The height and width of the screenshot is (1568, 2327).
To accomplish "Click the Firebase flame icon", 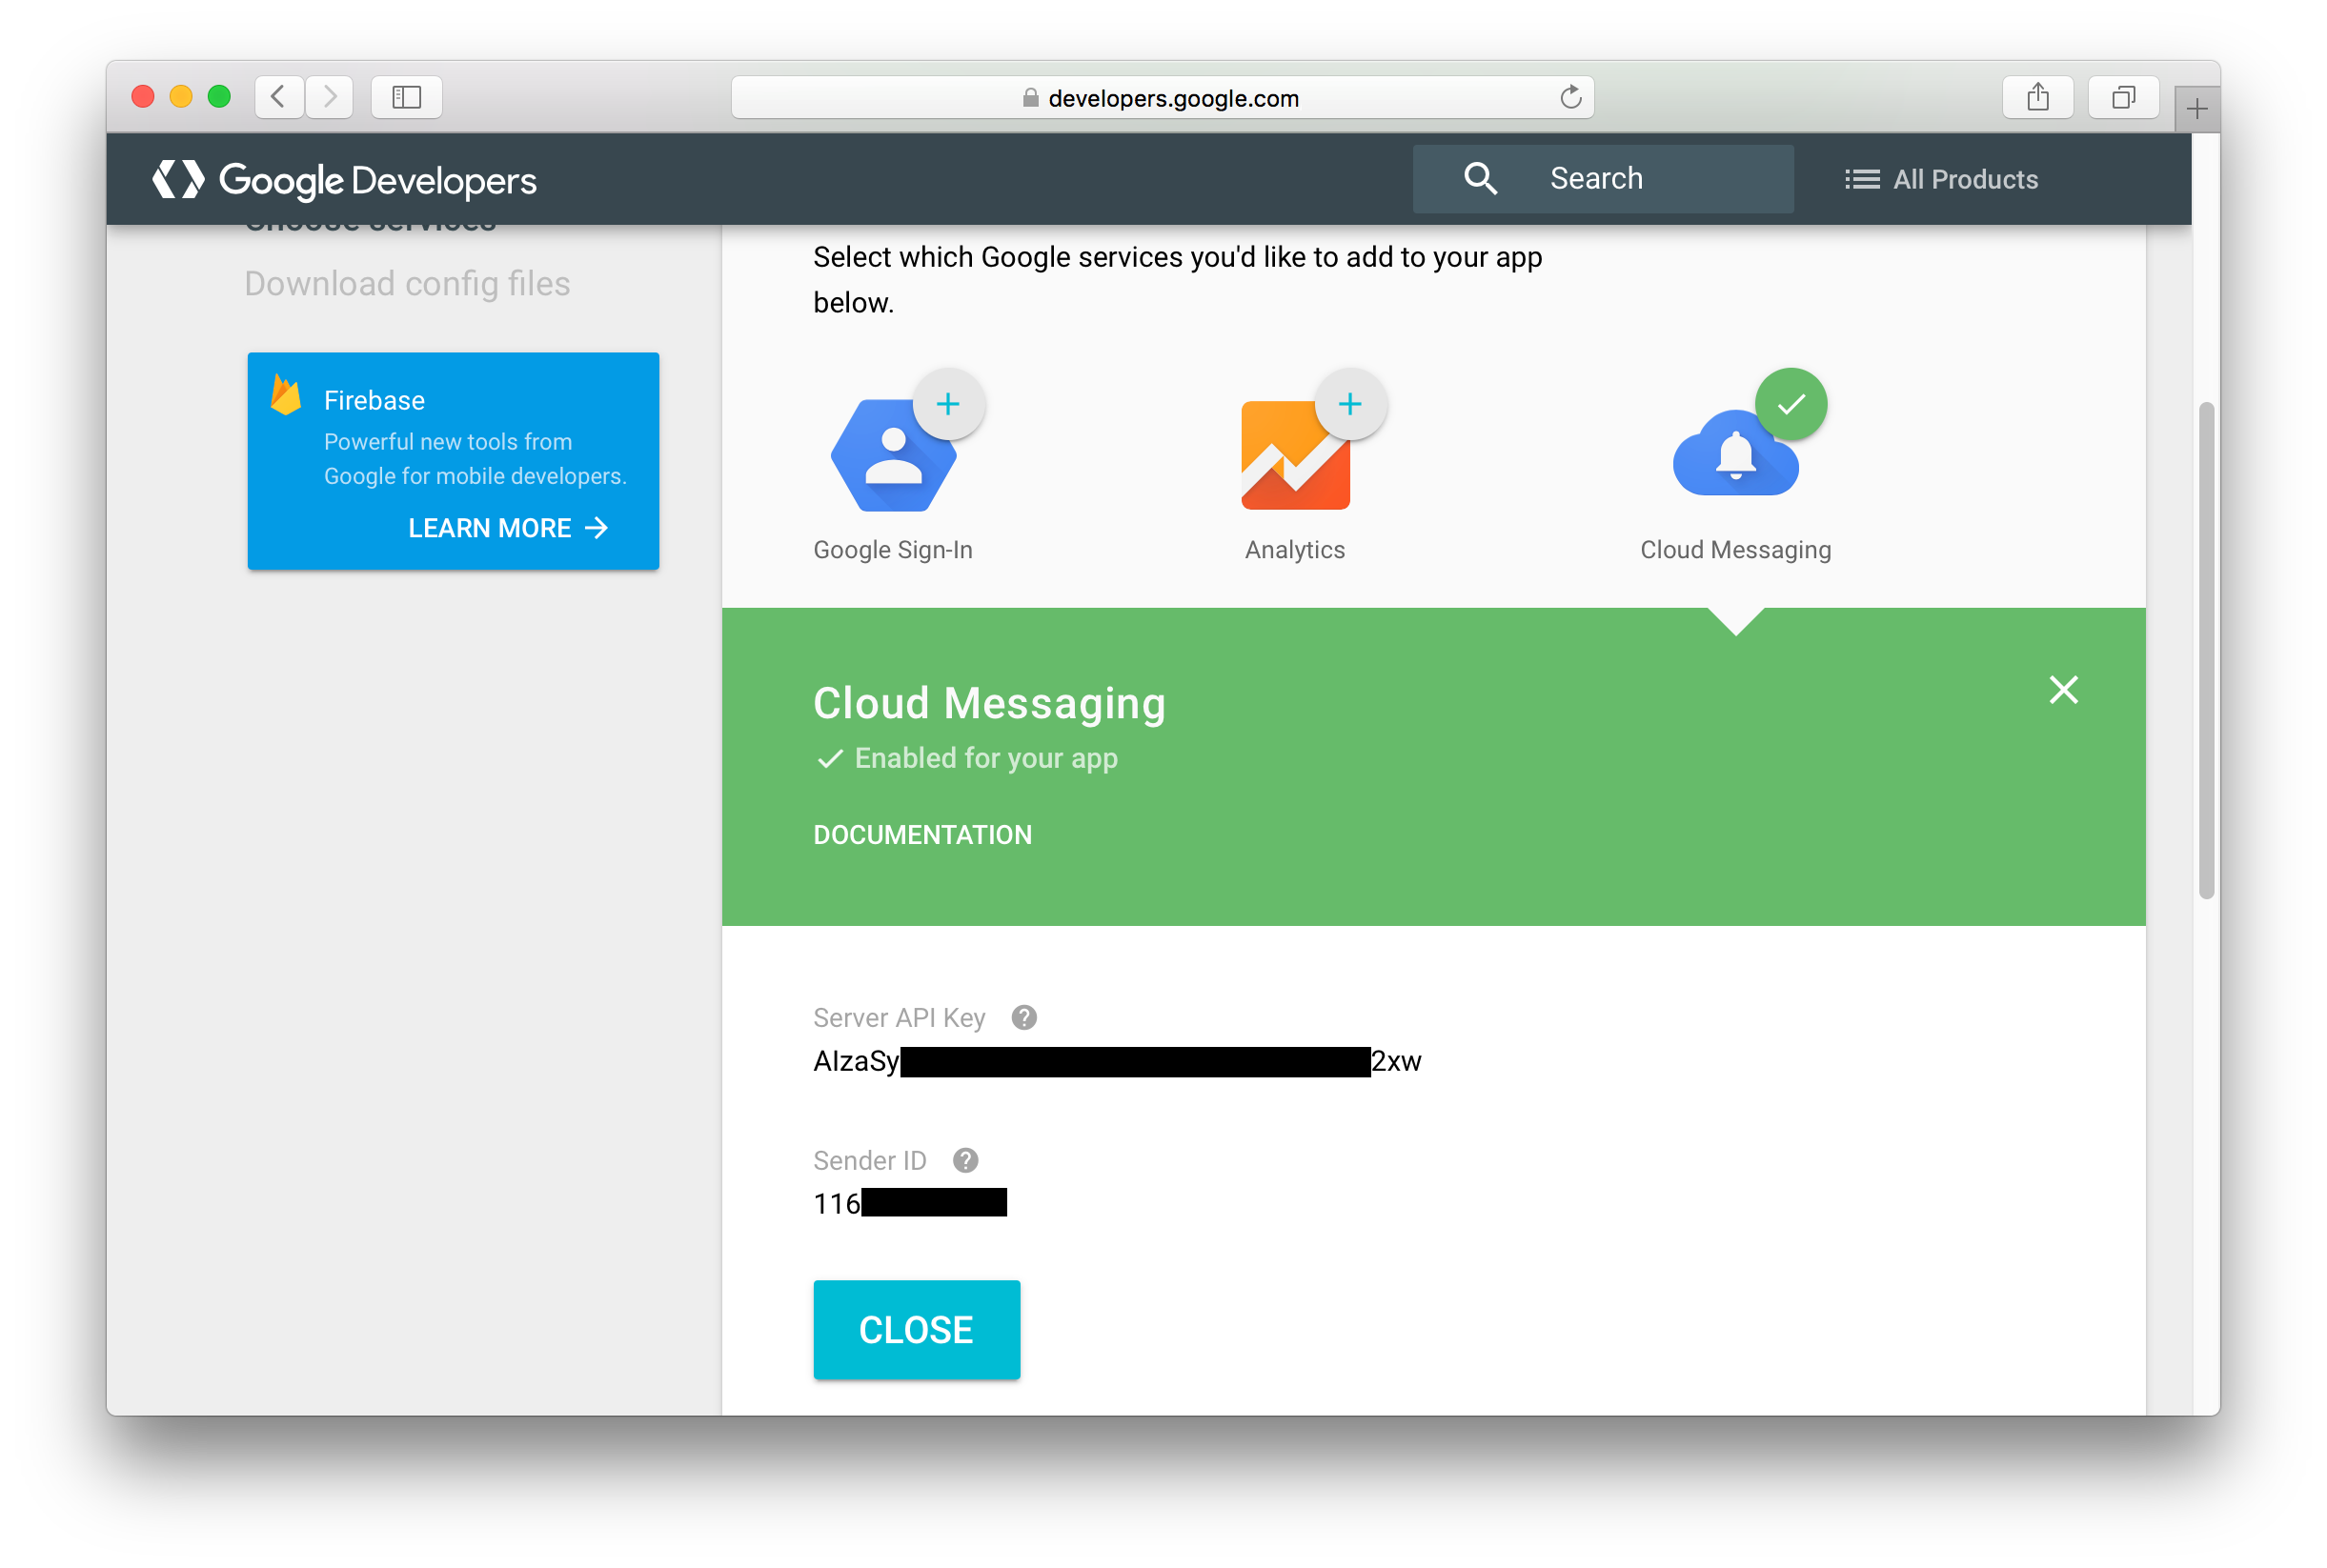I will pos(286,395).
